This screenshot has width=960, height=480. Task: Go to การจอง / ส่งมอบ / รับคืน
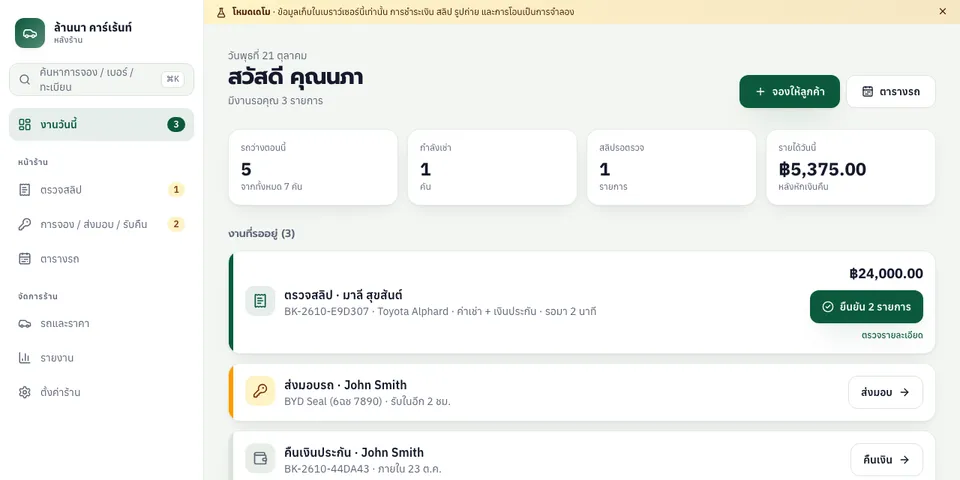click(102, 224)
